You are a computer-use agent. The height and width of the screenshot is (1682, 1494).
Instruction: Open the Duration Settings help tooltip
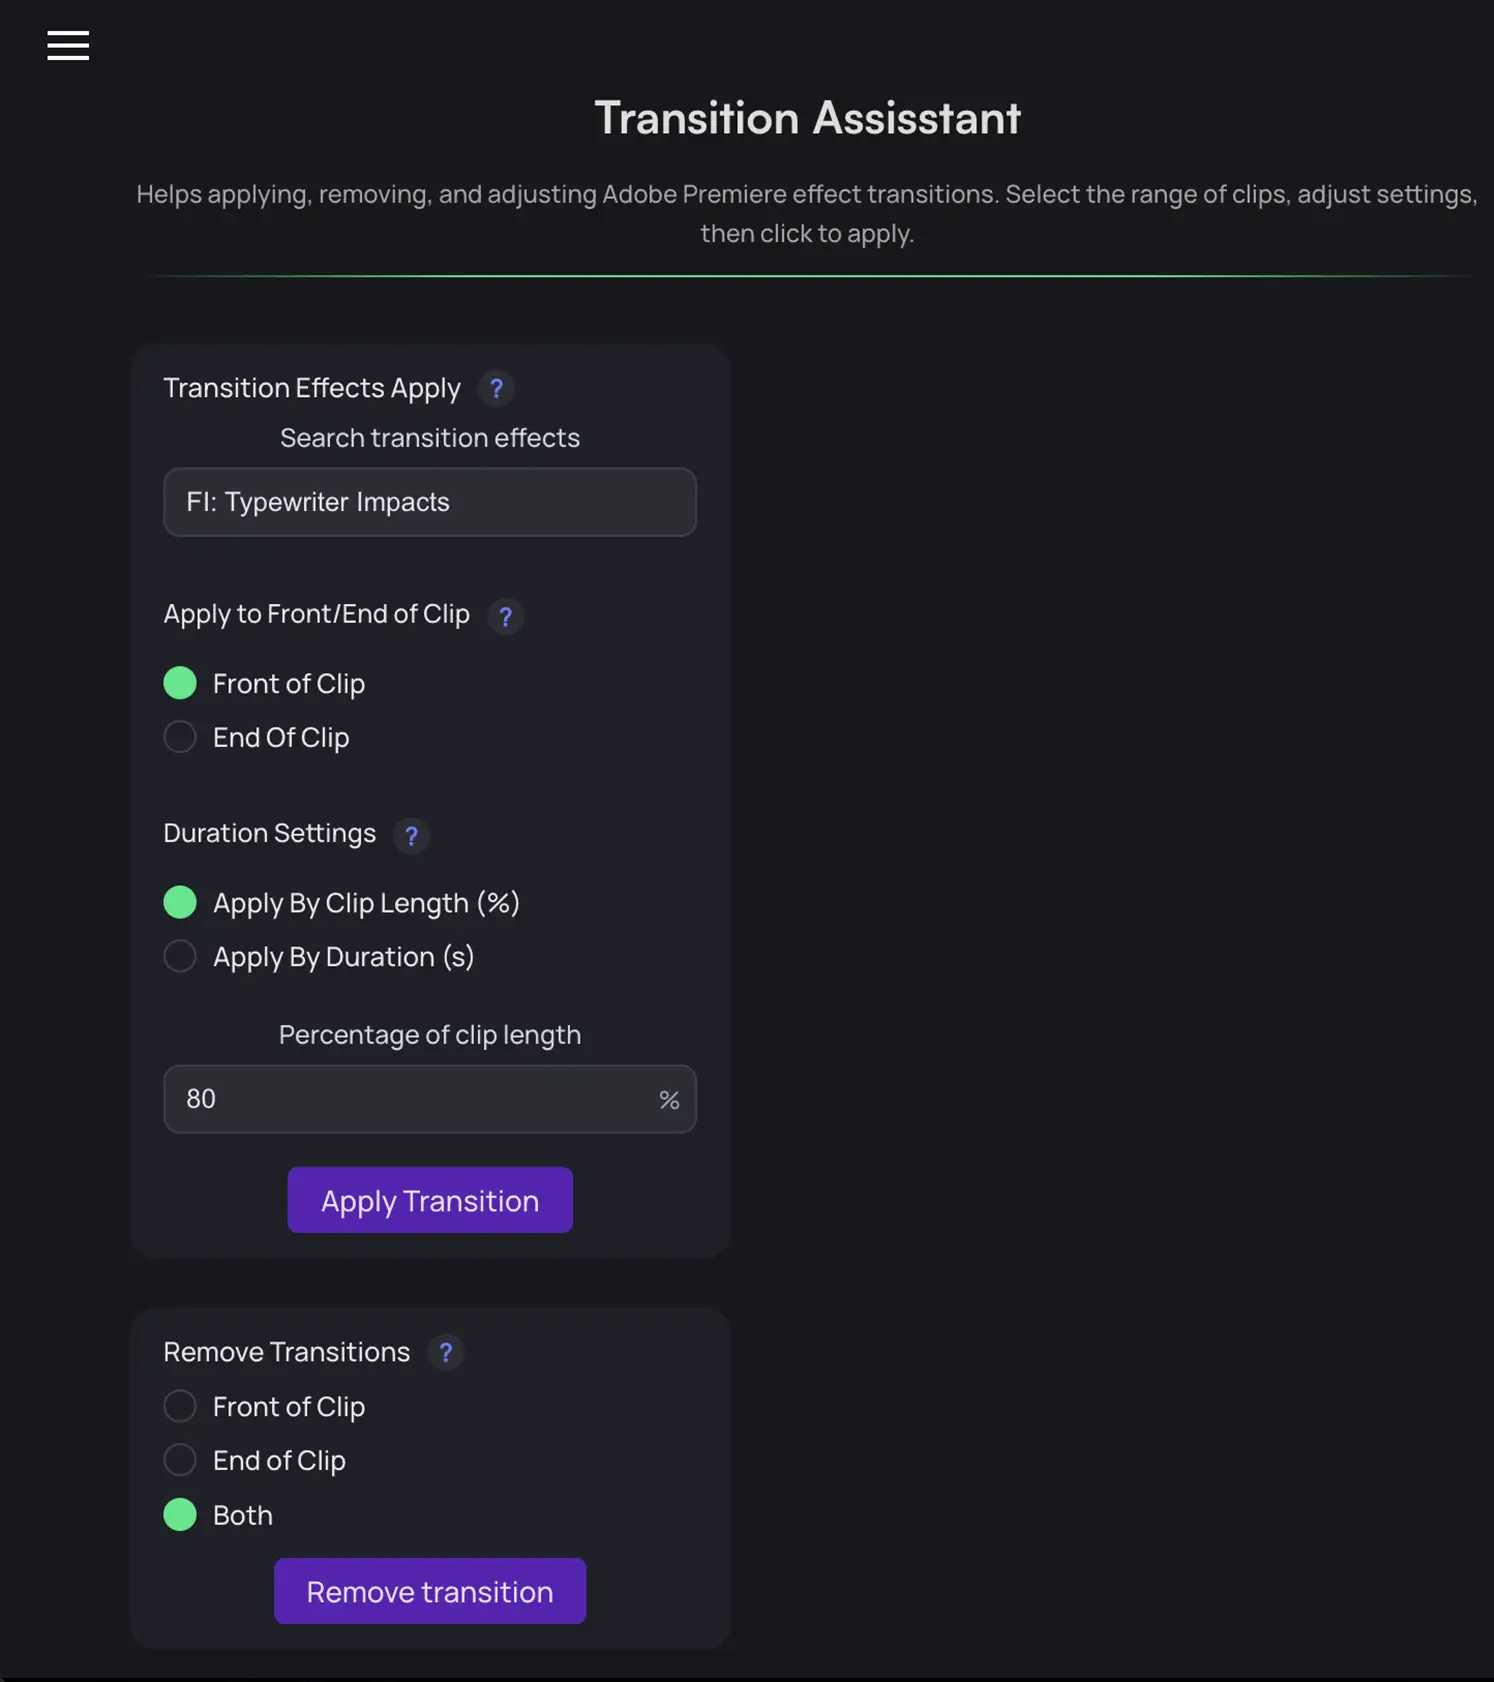click(x=412, y=836)
